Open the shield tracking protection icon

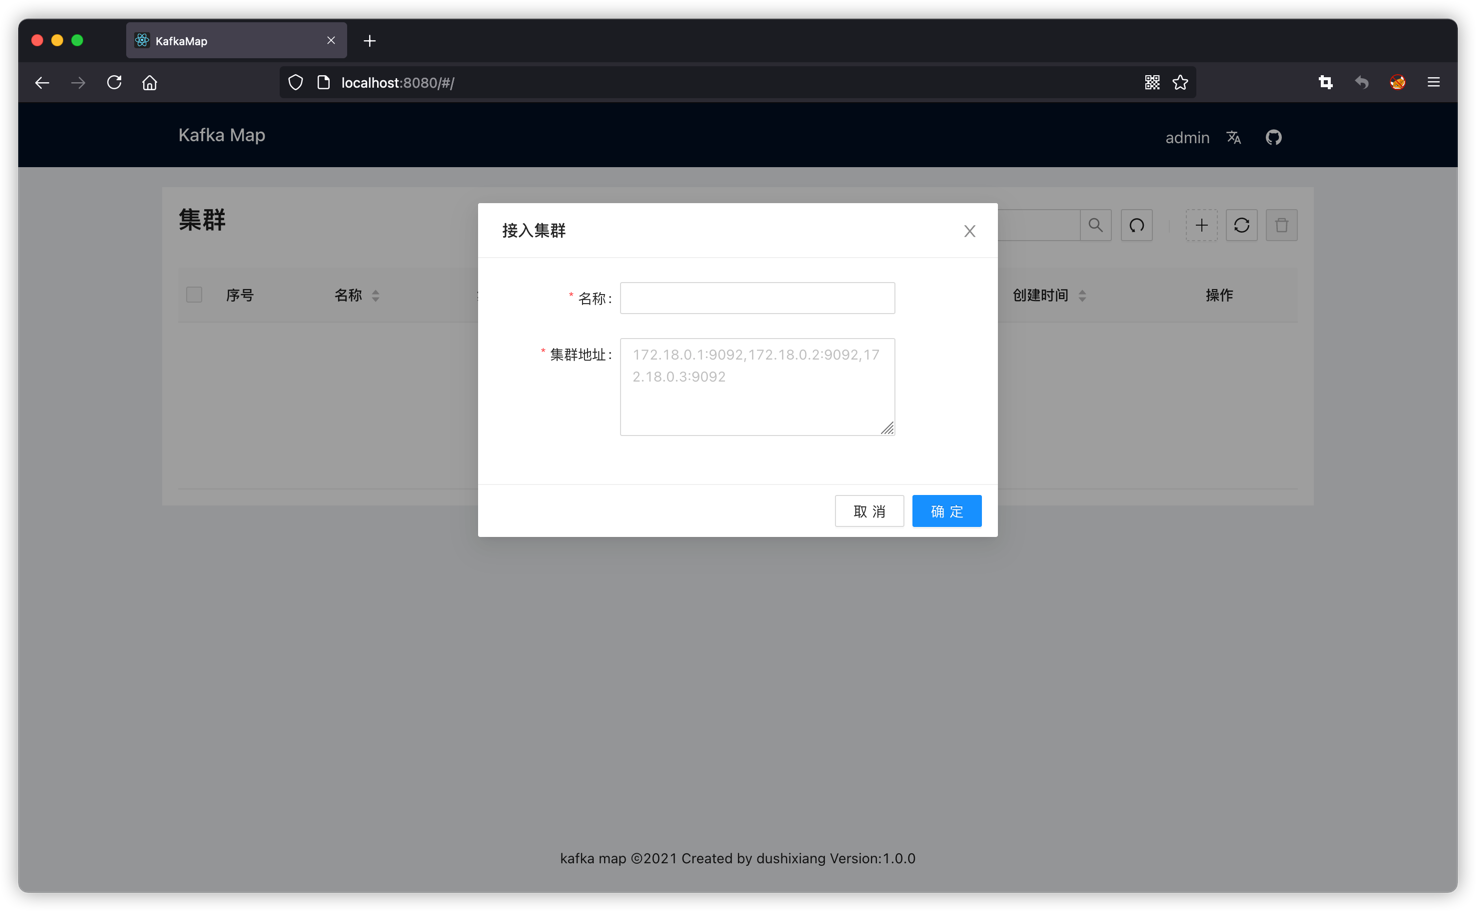coord(295,82)
